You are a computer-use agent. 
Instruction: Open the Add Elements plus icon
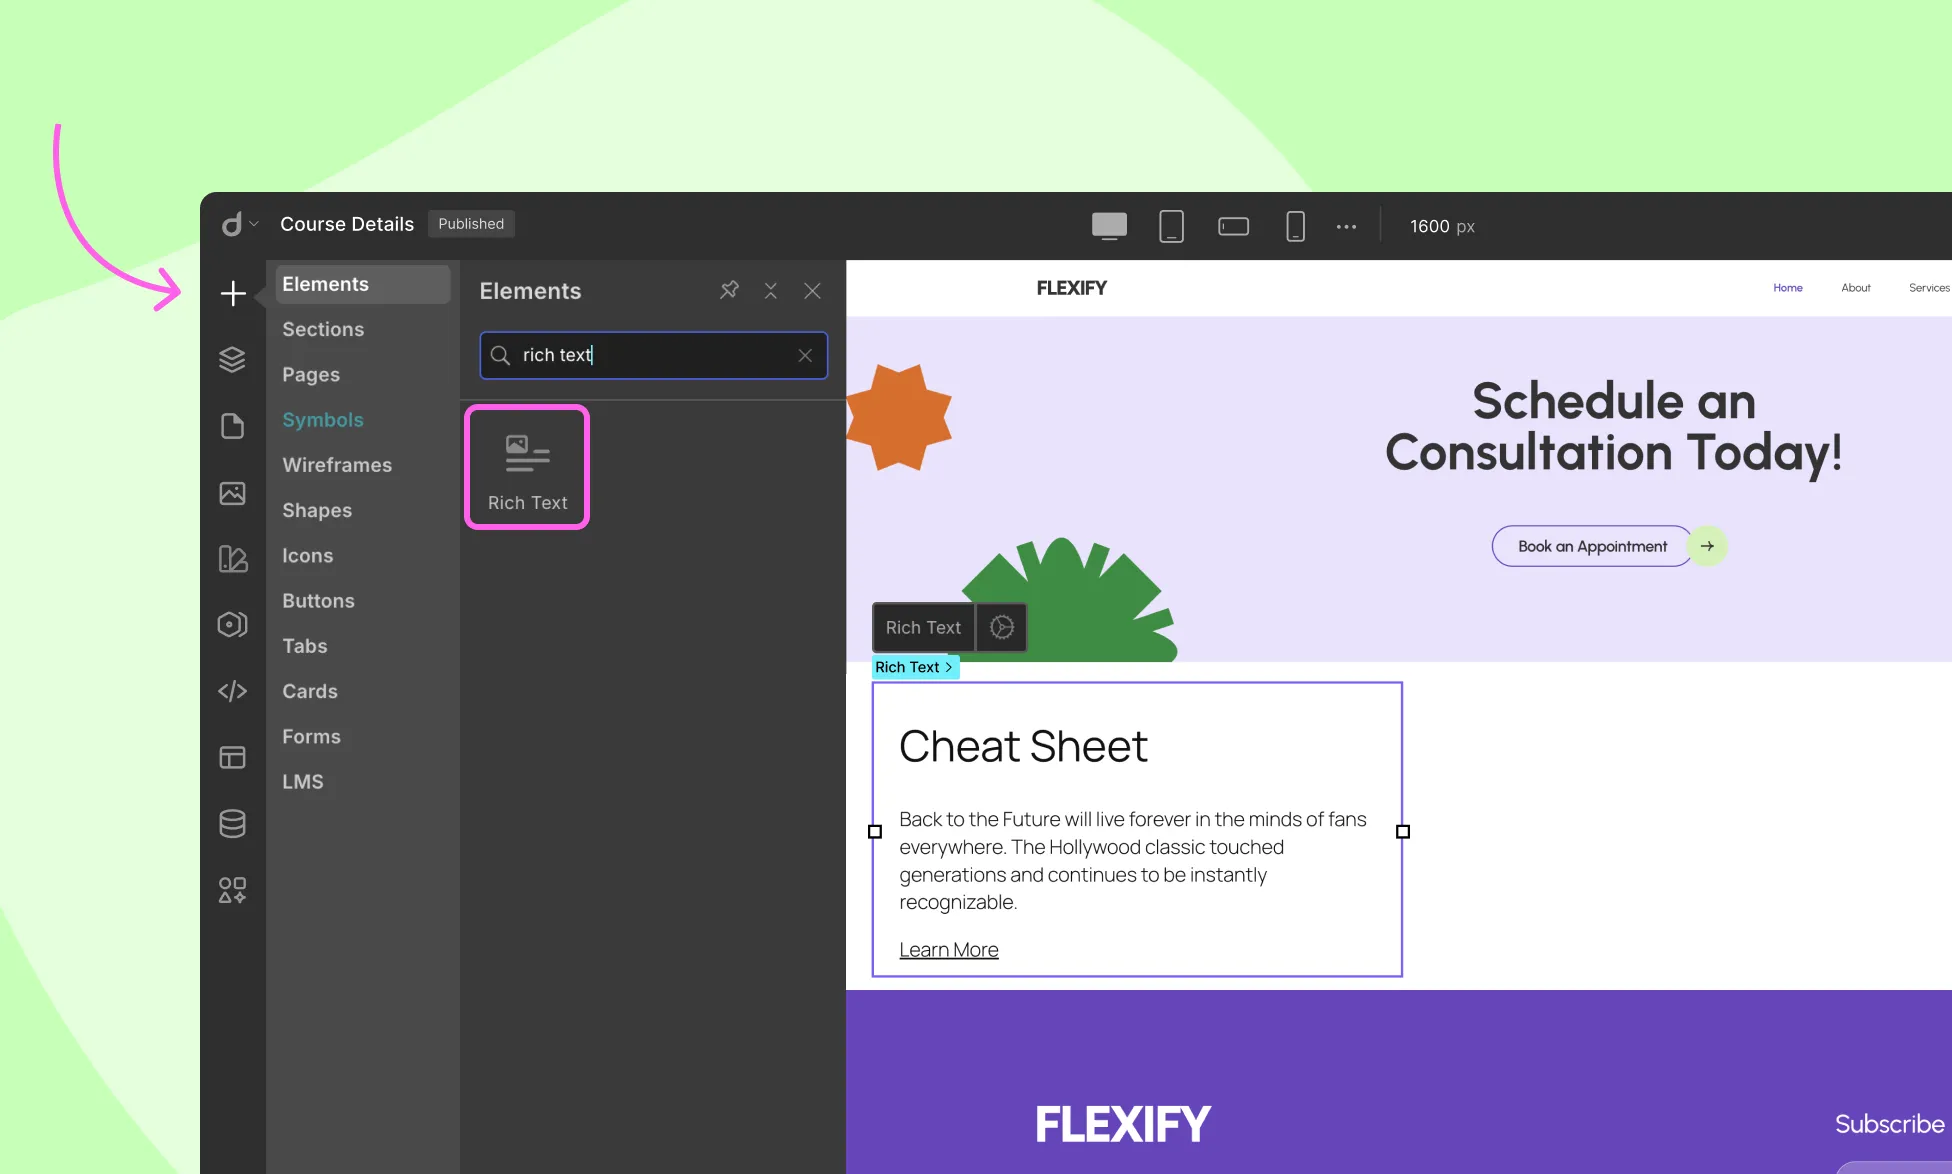233,293
